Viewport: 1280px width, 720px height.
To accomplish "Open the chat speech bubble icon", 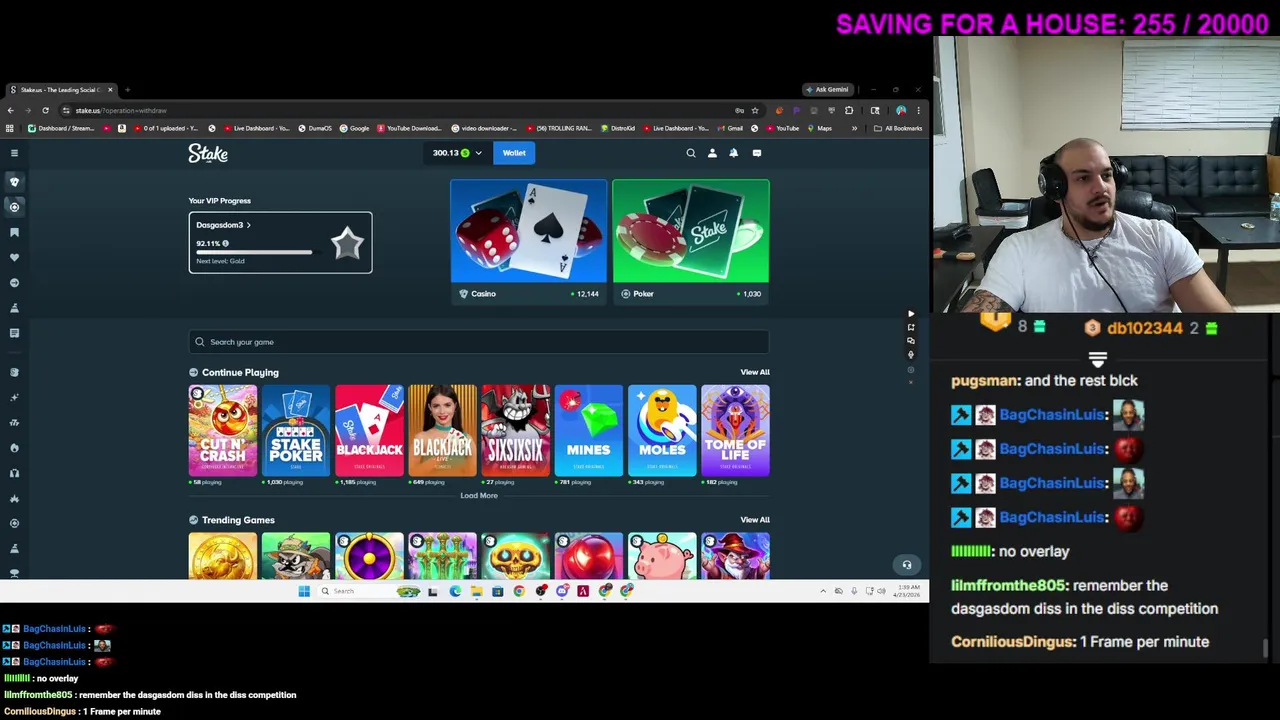I will pos(756,153).
